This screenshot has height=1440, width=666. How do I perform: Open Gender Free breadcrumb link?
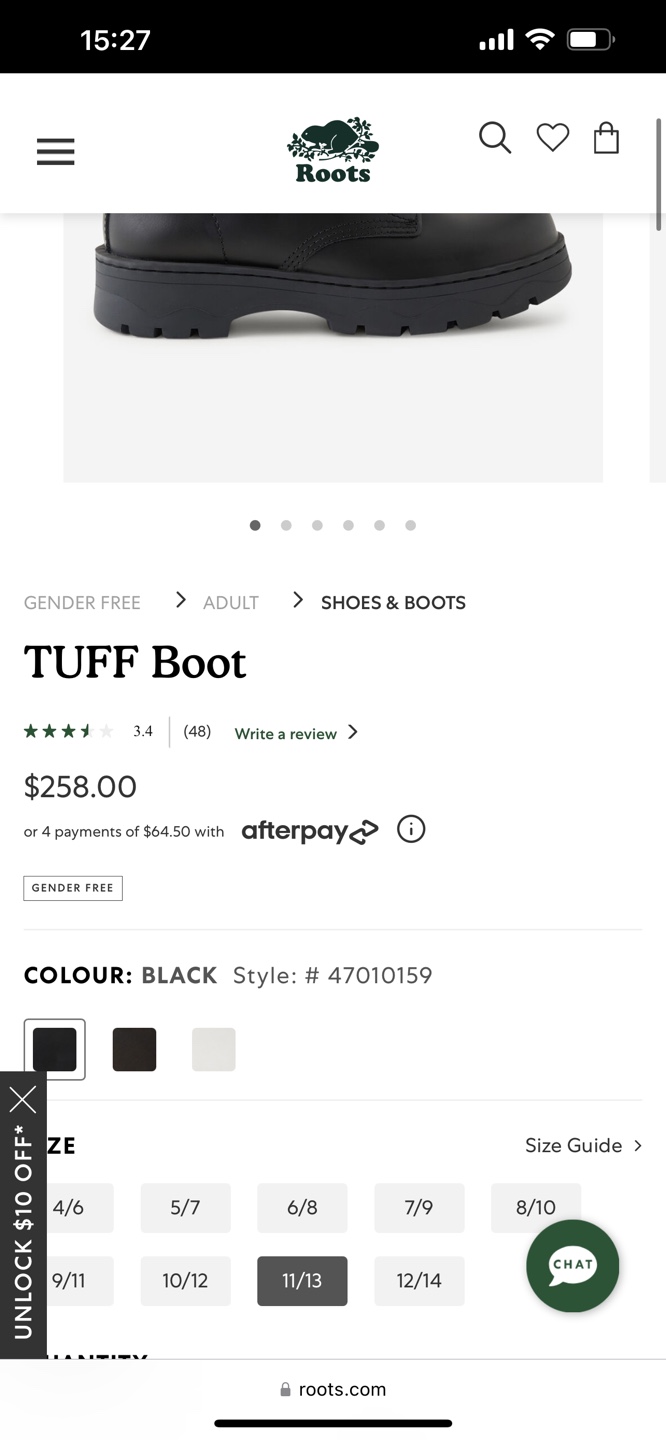click(x=82, y=602)
